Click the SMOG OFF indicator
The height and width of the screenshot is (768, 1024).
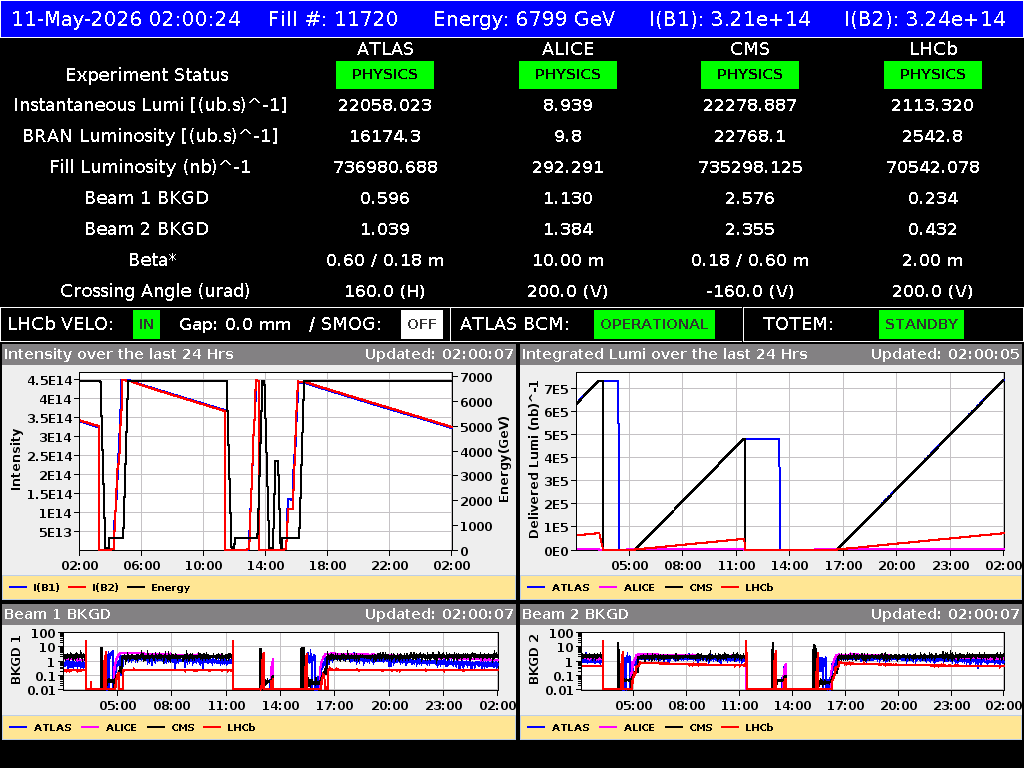(x=422, y=325)
